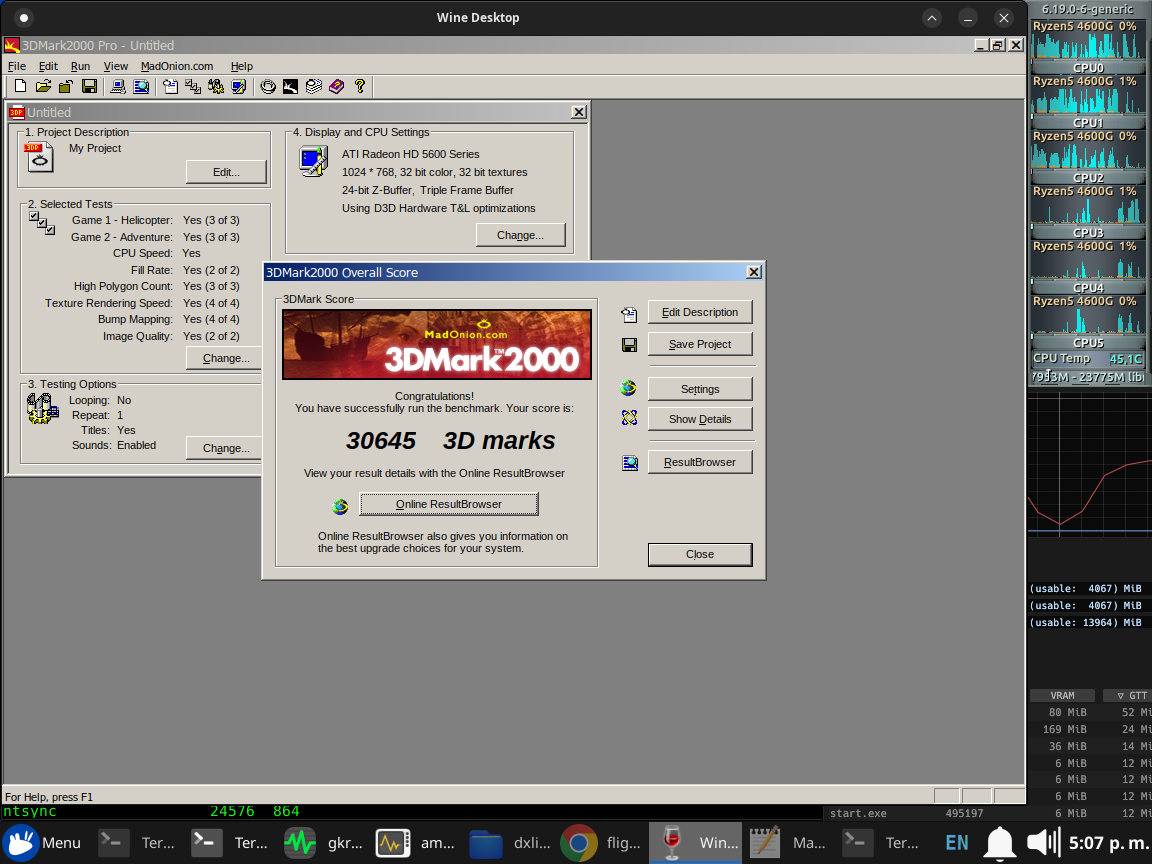The image size is (1152, 864).
Task: Click the atom icon beside Show Details
Action: tap(629, 418)
